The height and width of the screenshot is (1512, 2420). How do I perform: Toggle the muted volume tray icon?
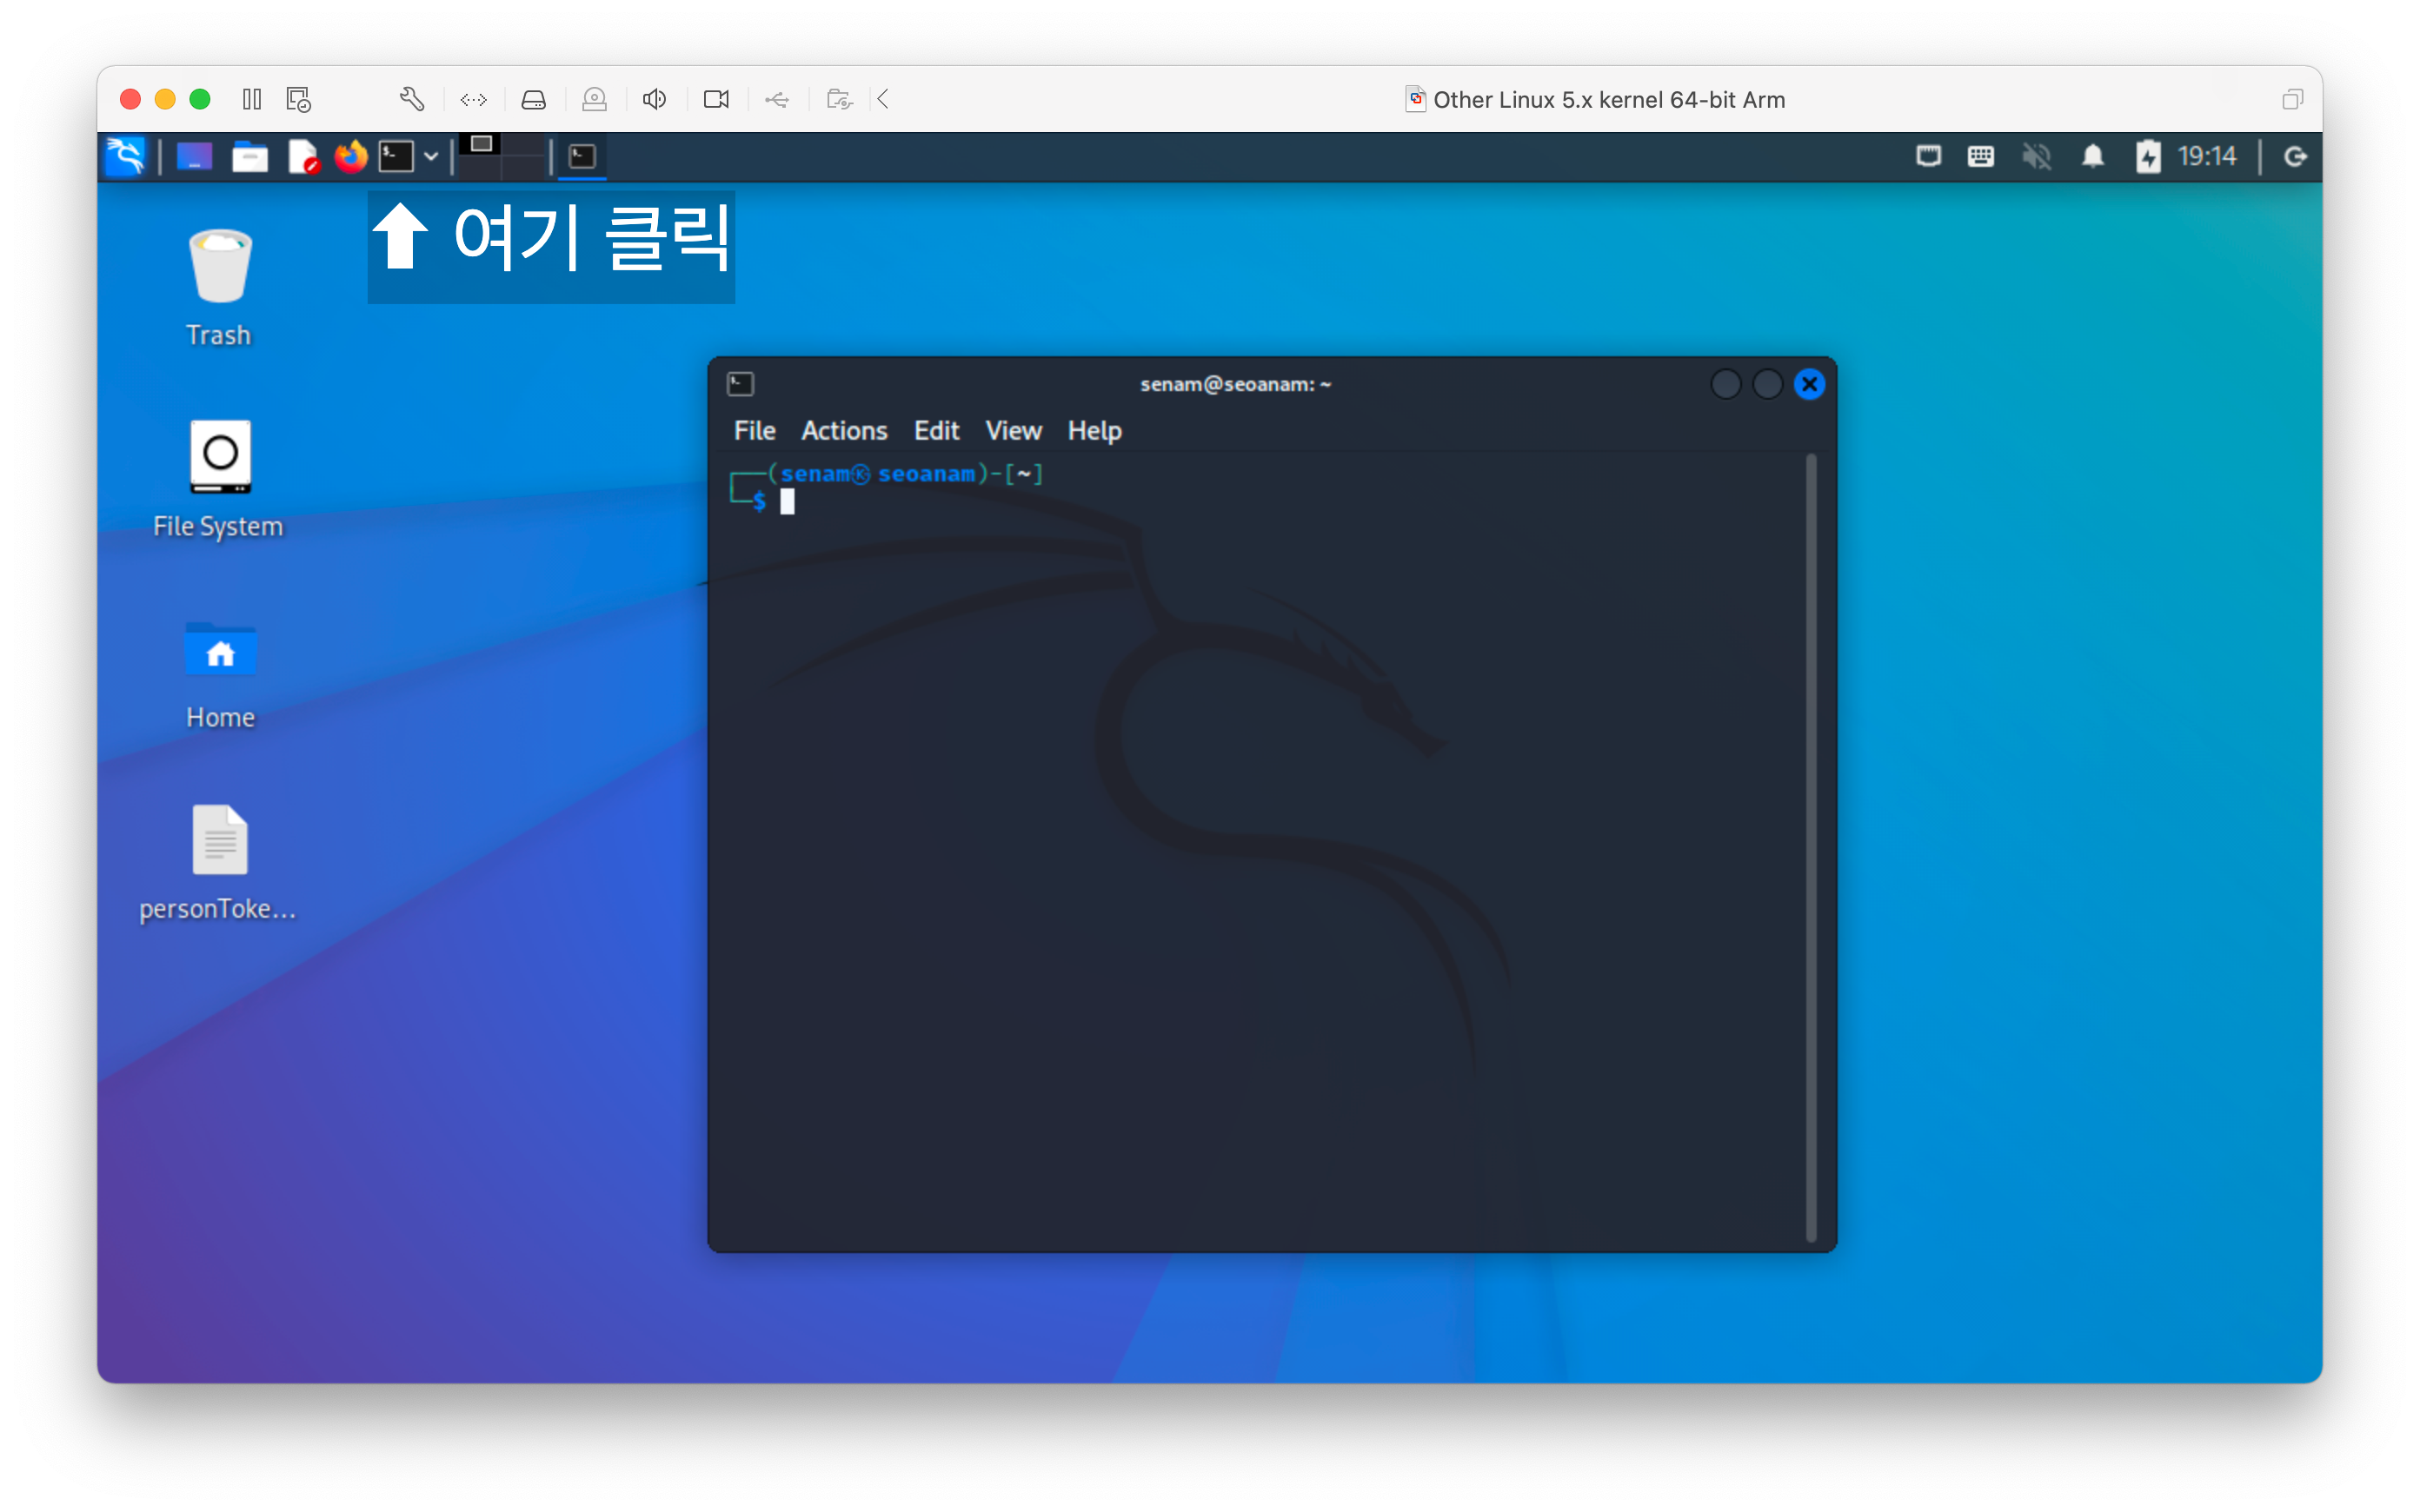pyautogui.click(x=2037, y=157)
